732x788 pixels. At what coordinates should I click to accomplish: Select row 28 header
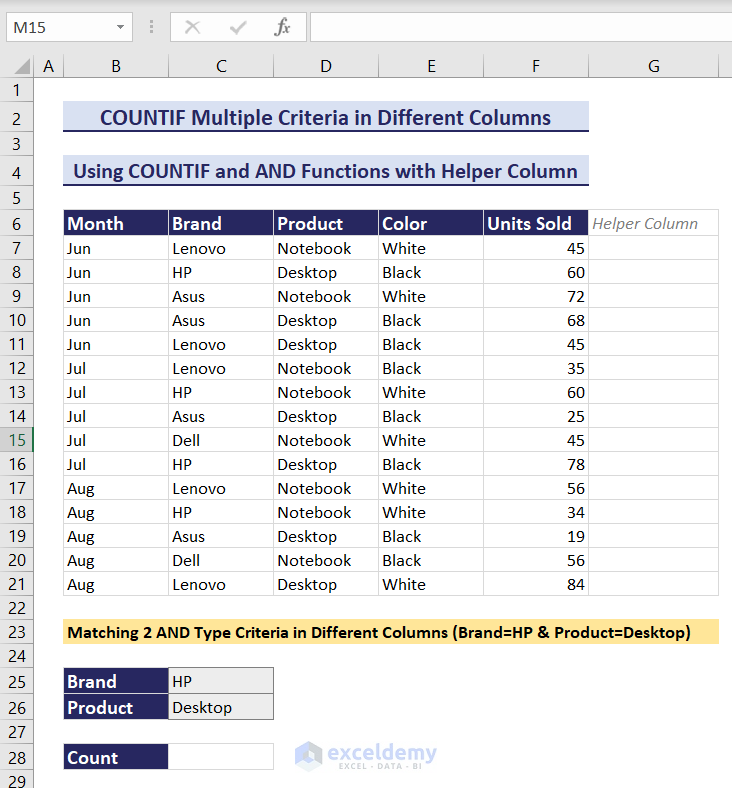(x=17, y=757)
